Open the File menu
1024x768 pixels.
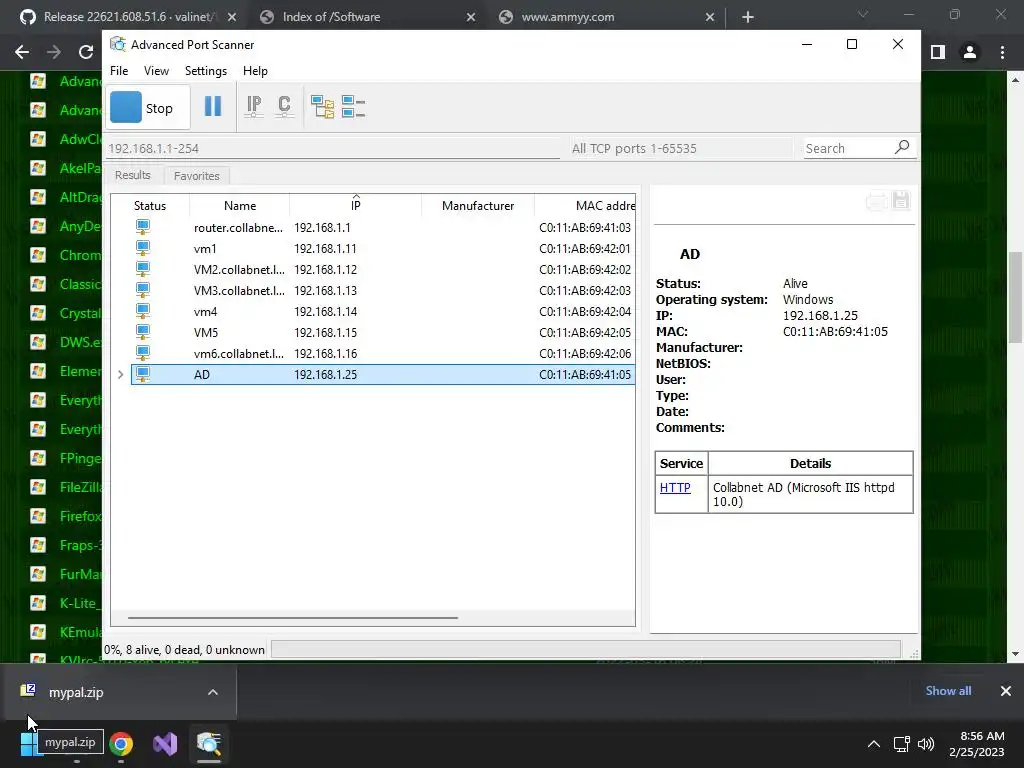tap(119, 71)
